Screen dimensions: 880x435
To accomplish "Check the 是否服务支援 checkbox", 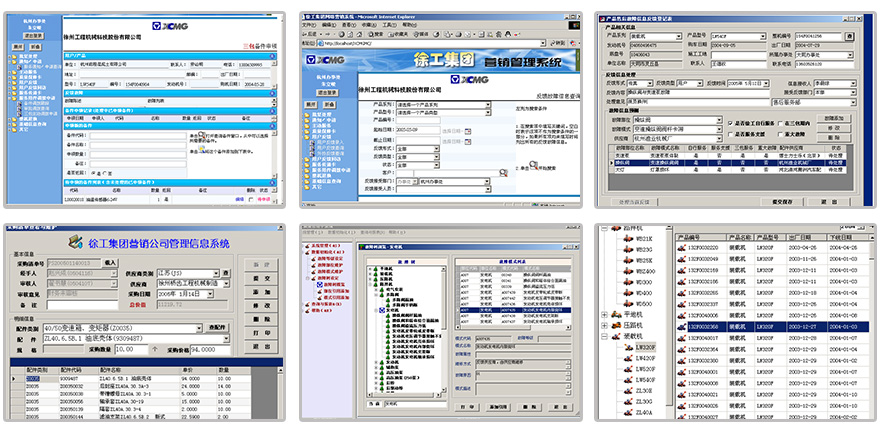I will [731, 135].
